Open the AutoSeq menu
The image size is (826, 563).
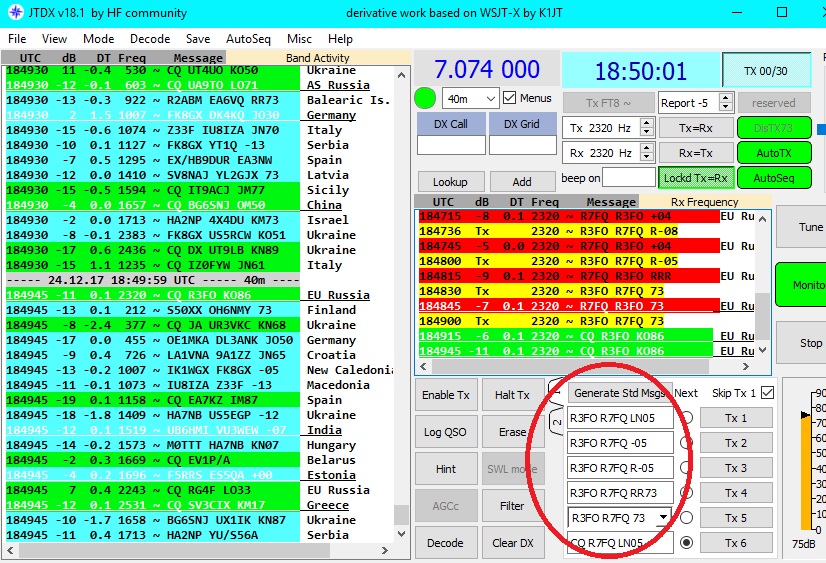(248, 39)
